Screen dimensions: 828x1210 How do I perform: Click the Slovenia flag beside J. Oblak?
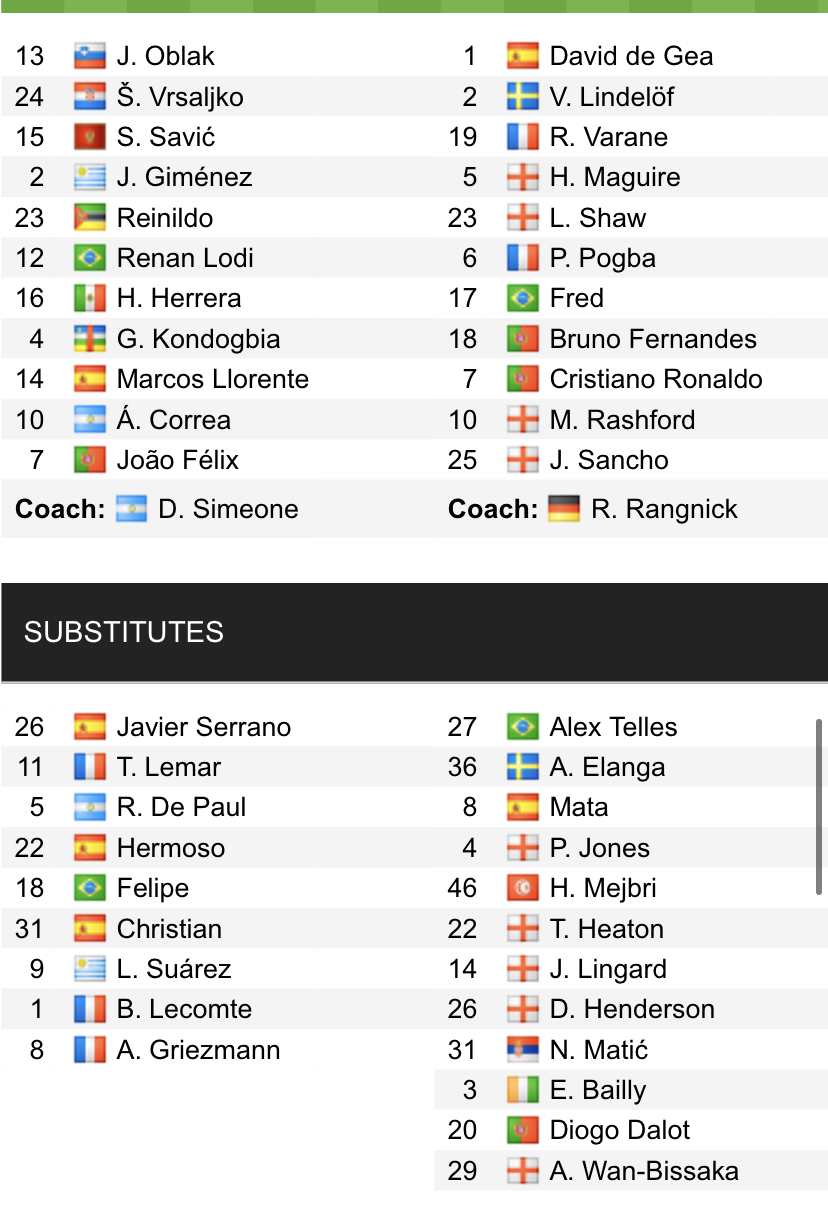[x=89, y=56]
